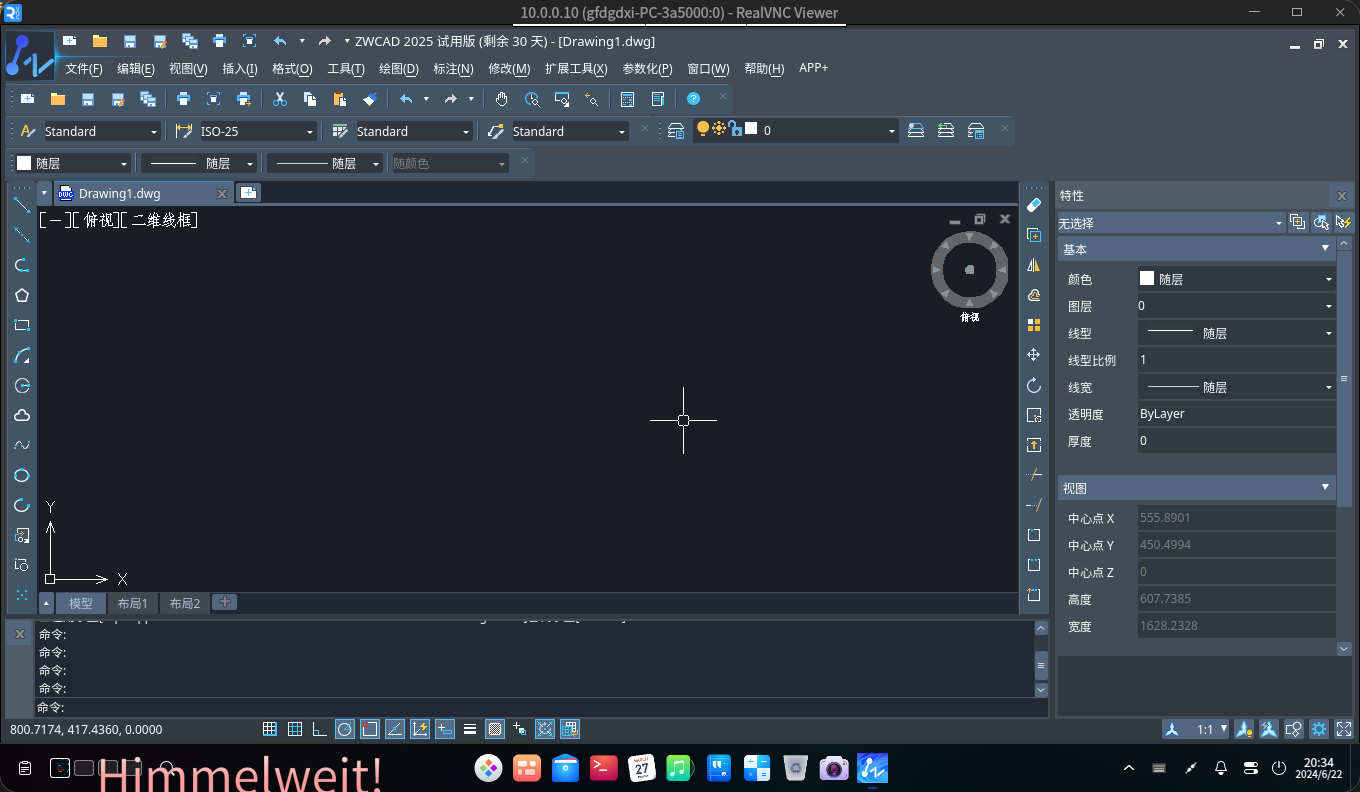Choose the Ellipse drawing tool
1360x792 pixels.
[22, 475]
